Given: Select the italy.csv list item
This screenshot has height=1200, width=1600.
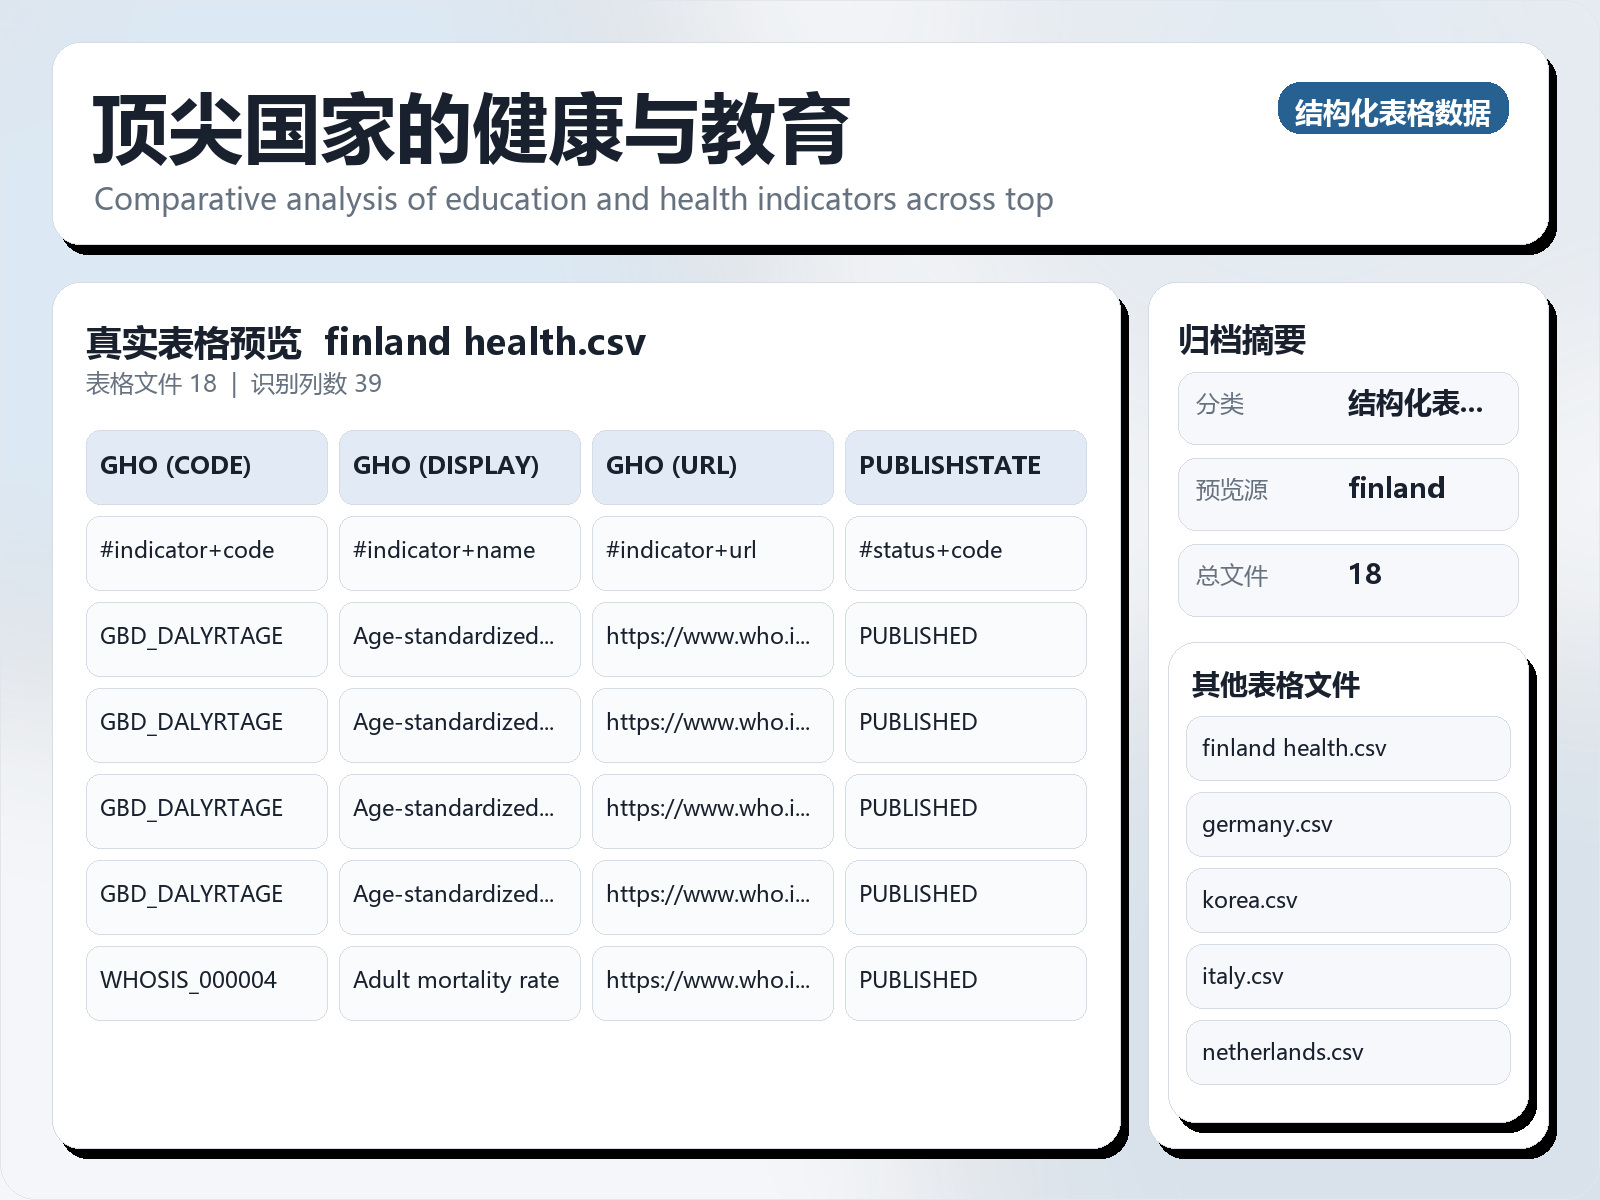Looking at the screenshot, I should [x=1347, y=976].
